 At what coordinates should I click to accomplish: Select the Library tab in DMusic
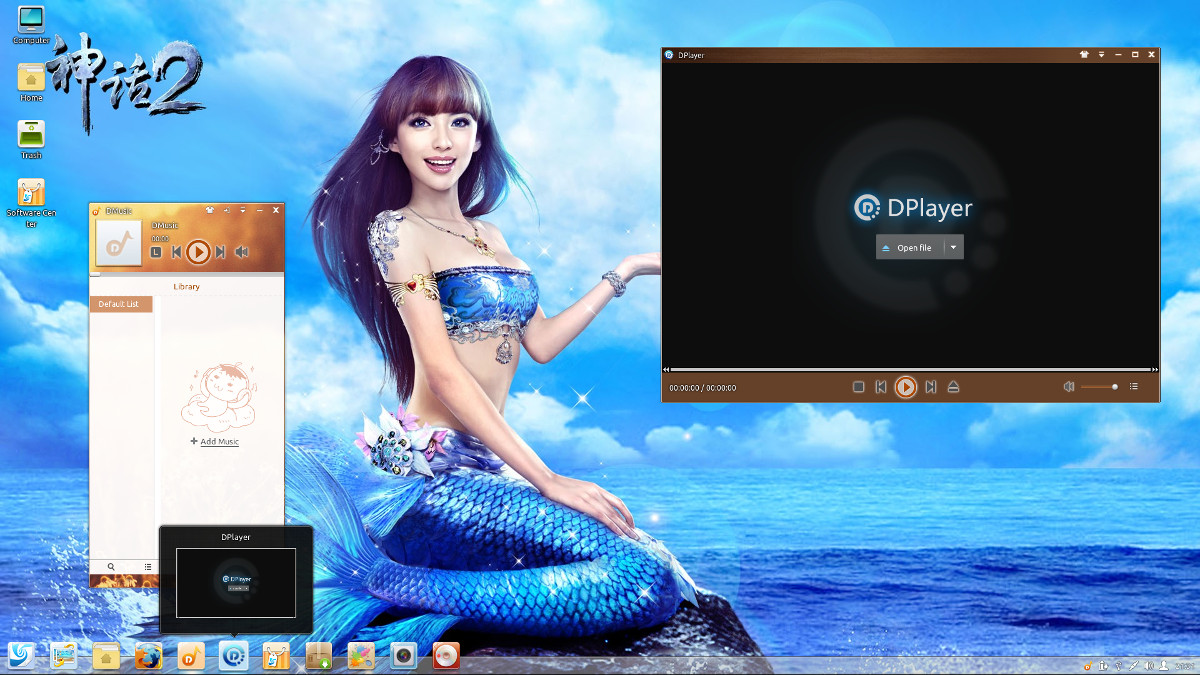[x=187, y=286]
